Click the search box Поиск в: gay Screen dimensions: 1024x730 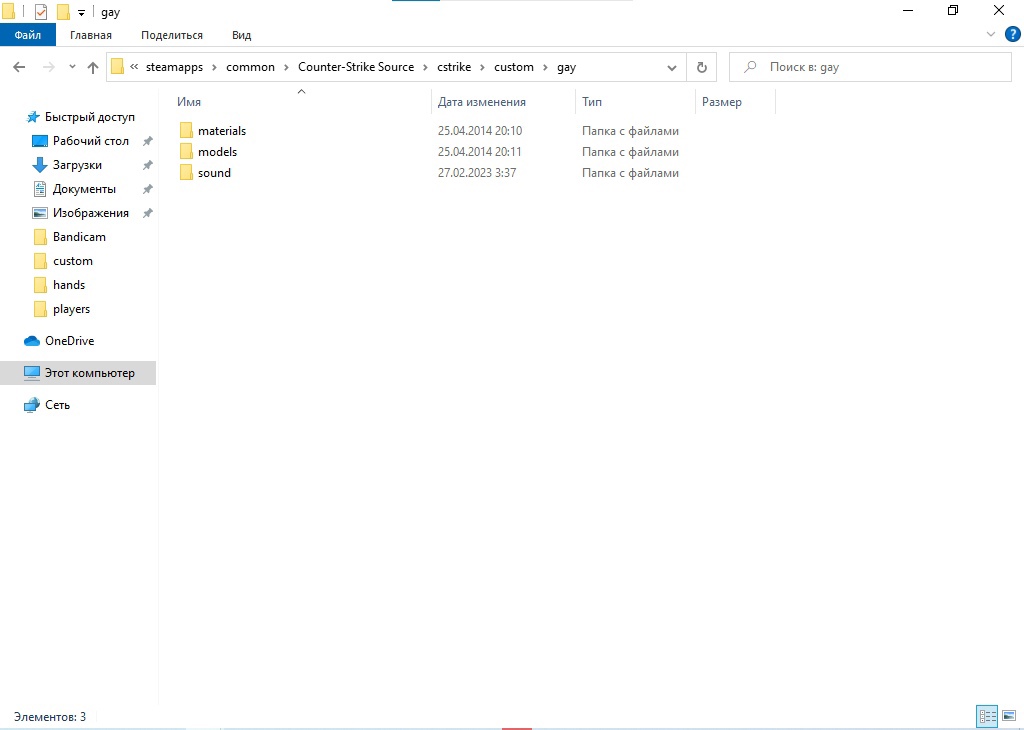pos(870,67)
